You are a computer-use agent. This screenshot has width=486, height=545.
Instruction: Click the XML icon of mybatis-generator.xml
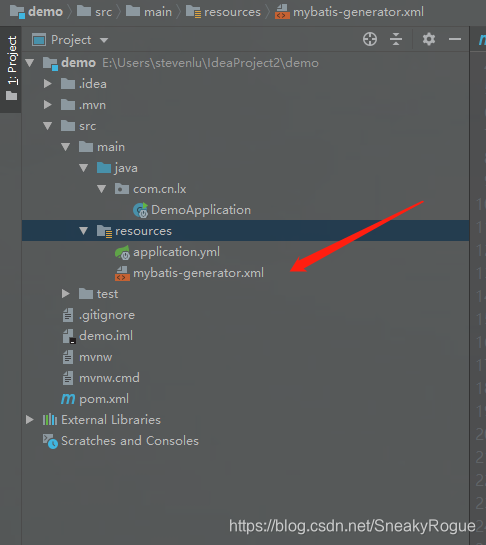pos(123,273)
